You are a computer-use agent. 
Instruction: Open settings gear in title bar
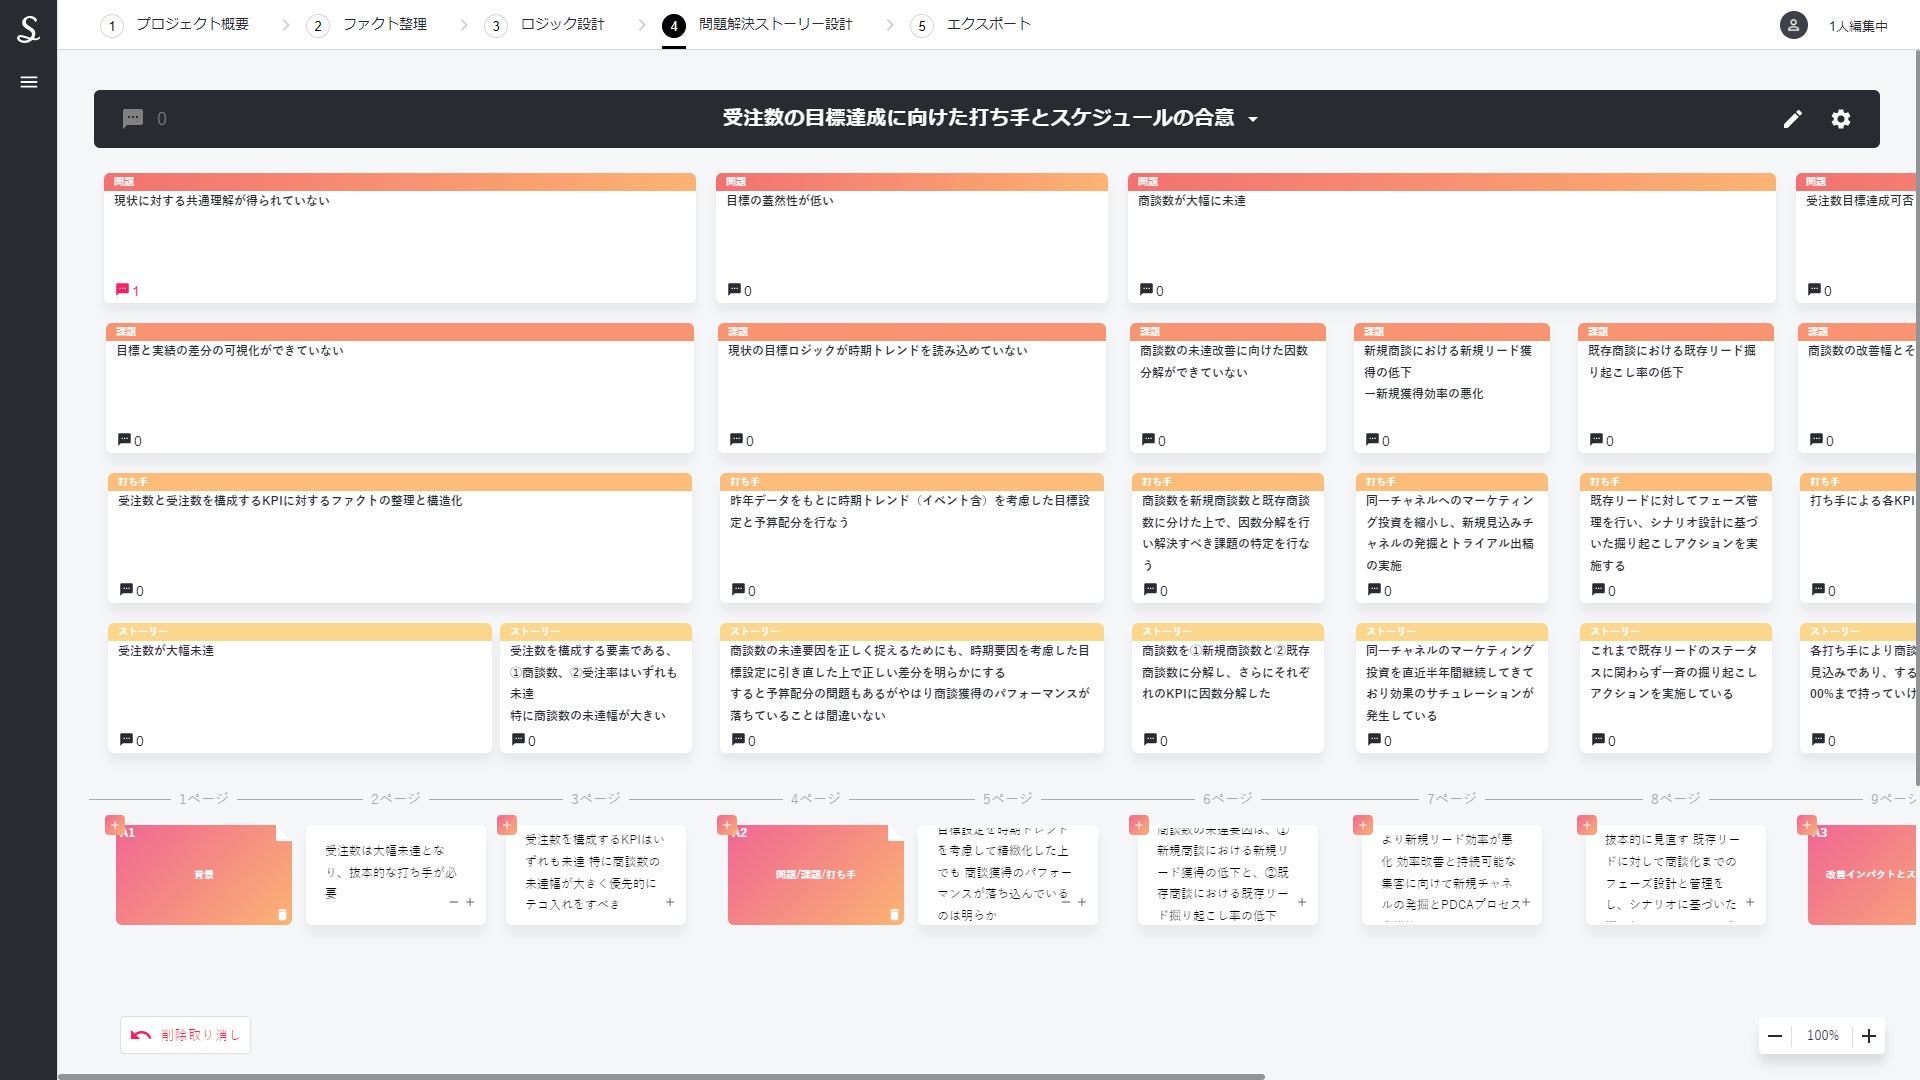pos(1840,119)
